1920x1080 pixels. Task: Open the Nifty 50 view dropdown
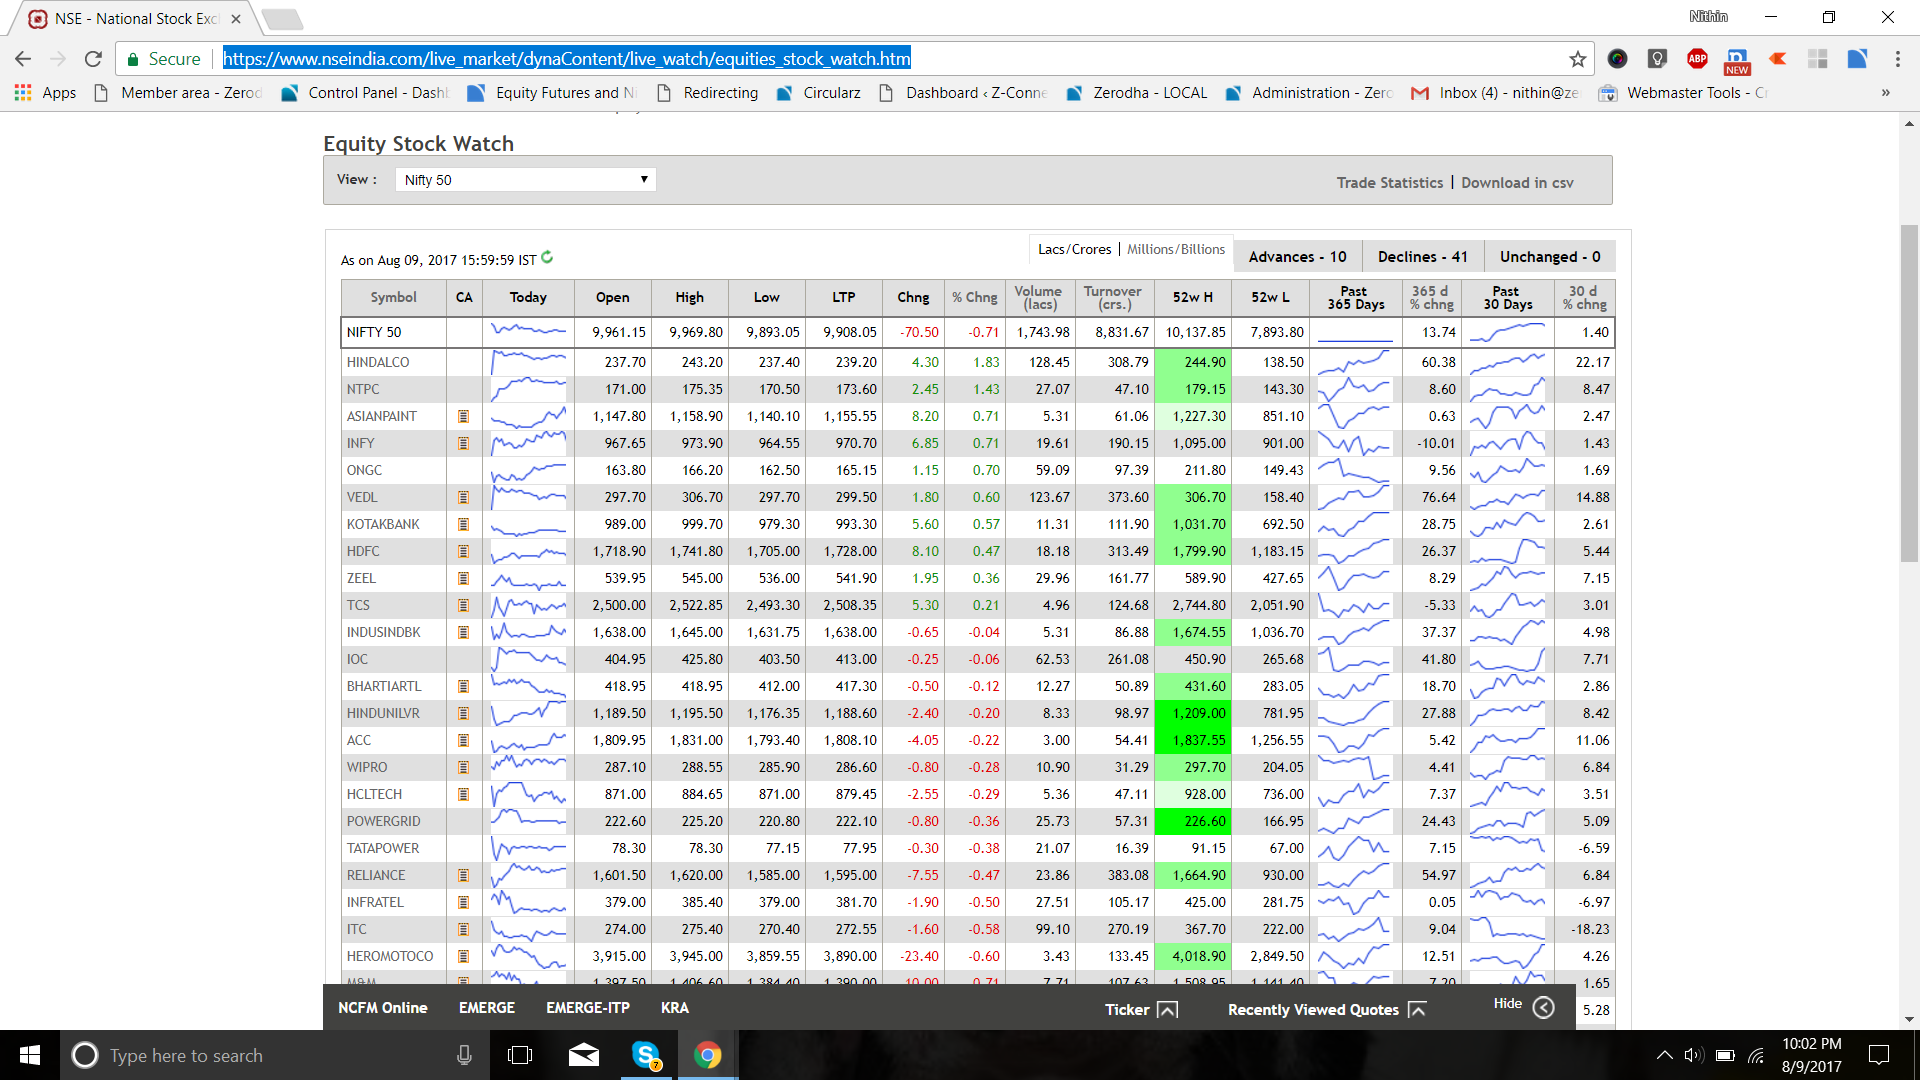525,179
